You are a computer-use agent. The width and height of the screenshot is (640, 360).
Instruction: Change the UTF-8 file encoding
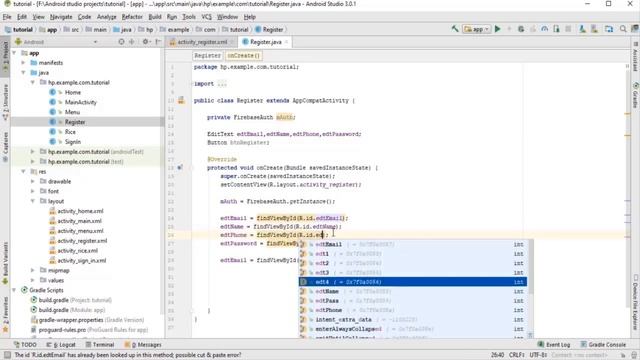(538, 355)
